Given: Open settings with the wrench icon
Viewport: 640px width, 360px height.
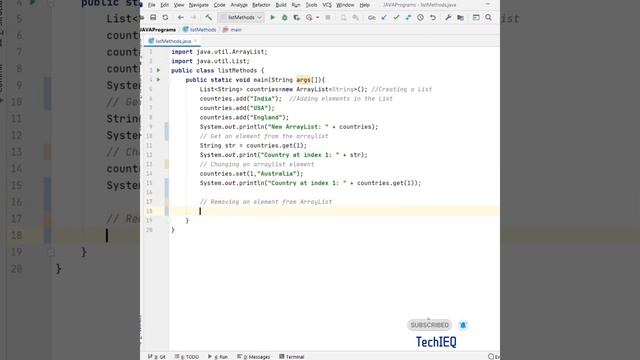Looking at the screenshot, I should click(448, 18).
